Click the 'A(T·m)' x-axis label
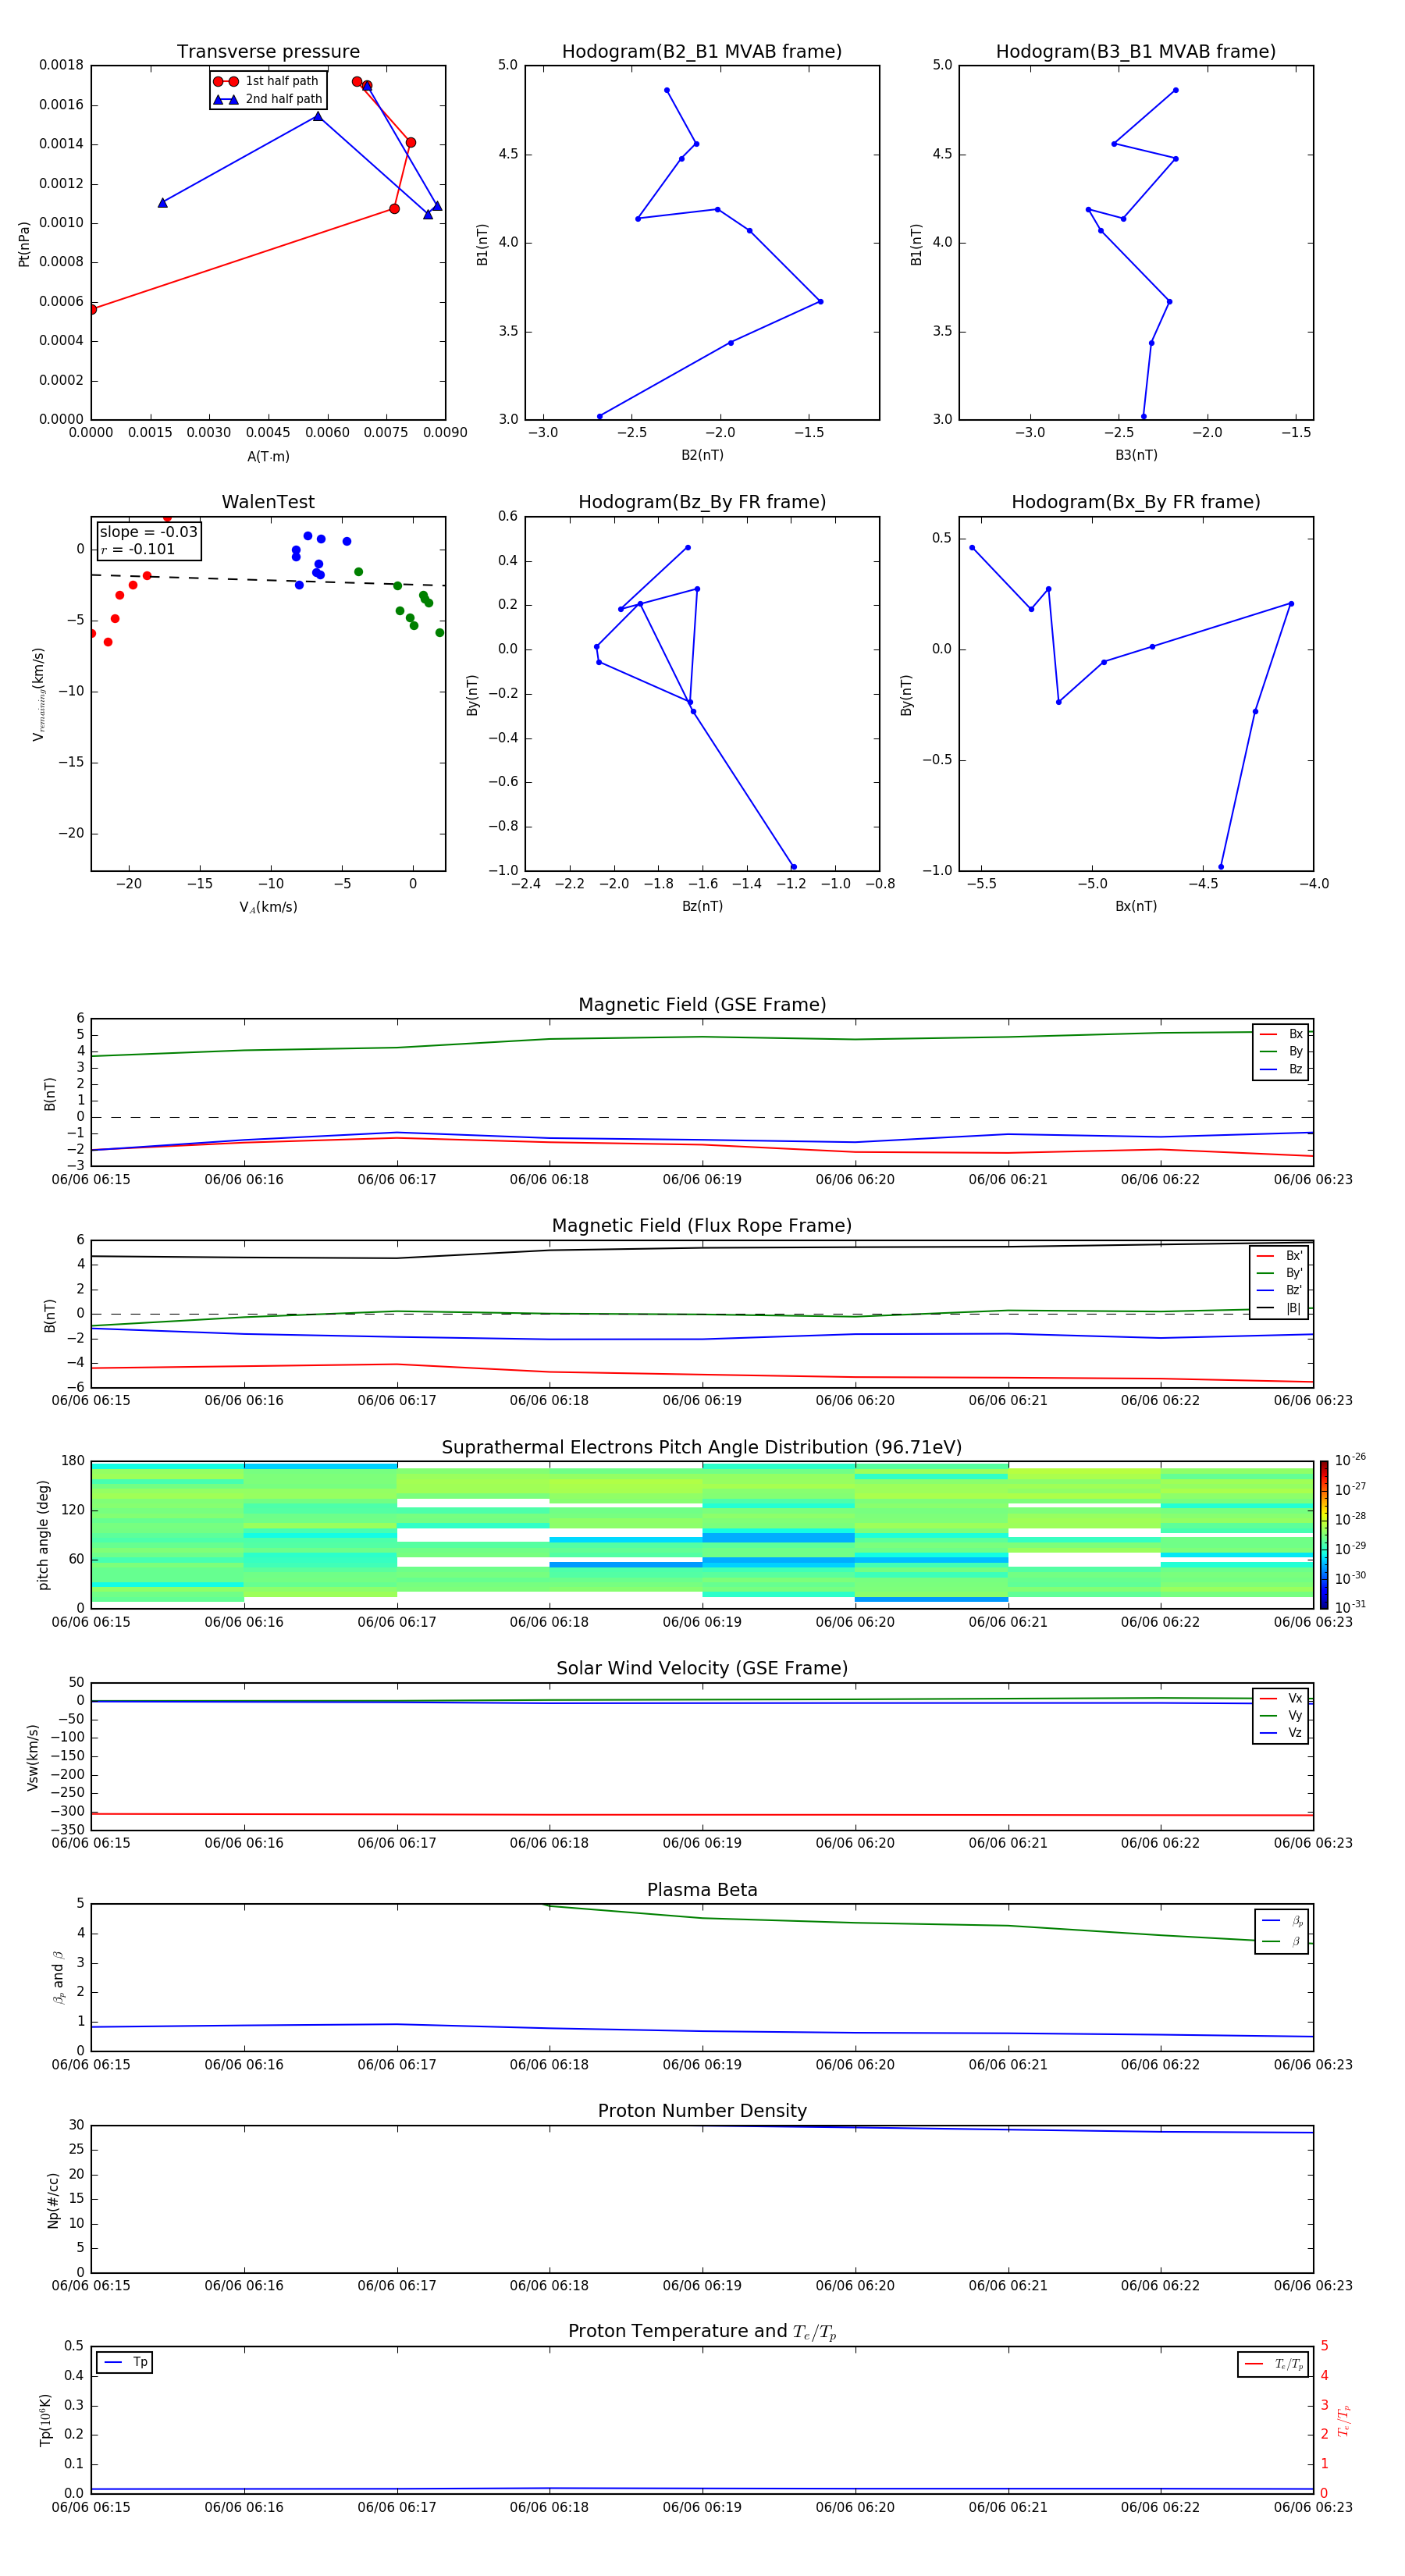This screenshot has height=2576, width=1405. click(268, 457)
